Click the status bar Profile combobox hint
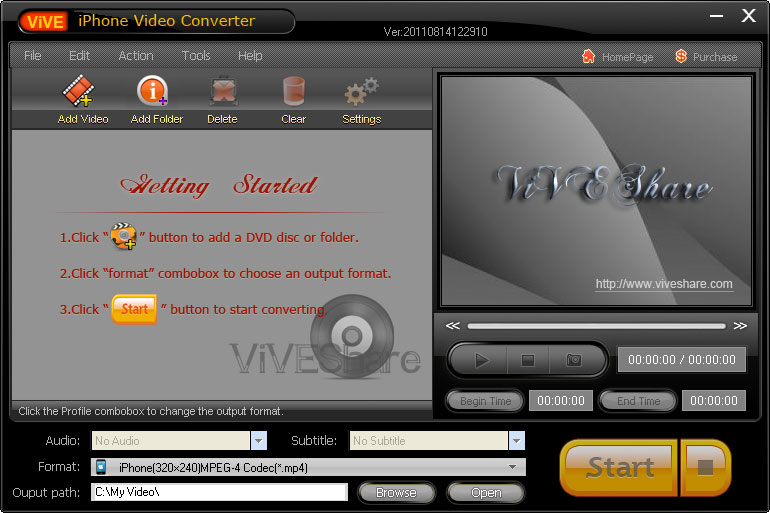The width and height of the screenshot is (770, 513). click(151, 411)
